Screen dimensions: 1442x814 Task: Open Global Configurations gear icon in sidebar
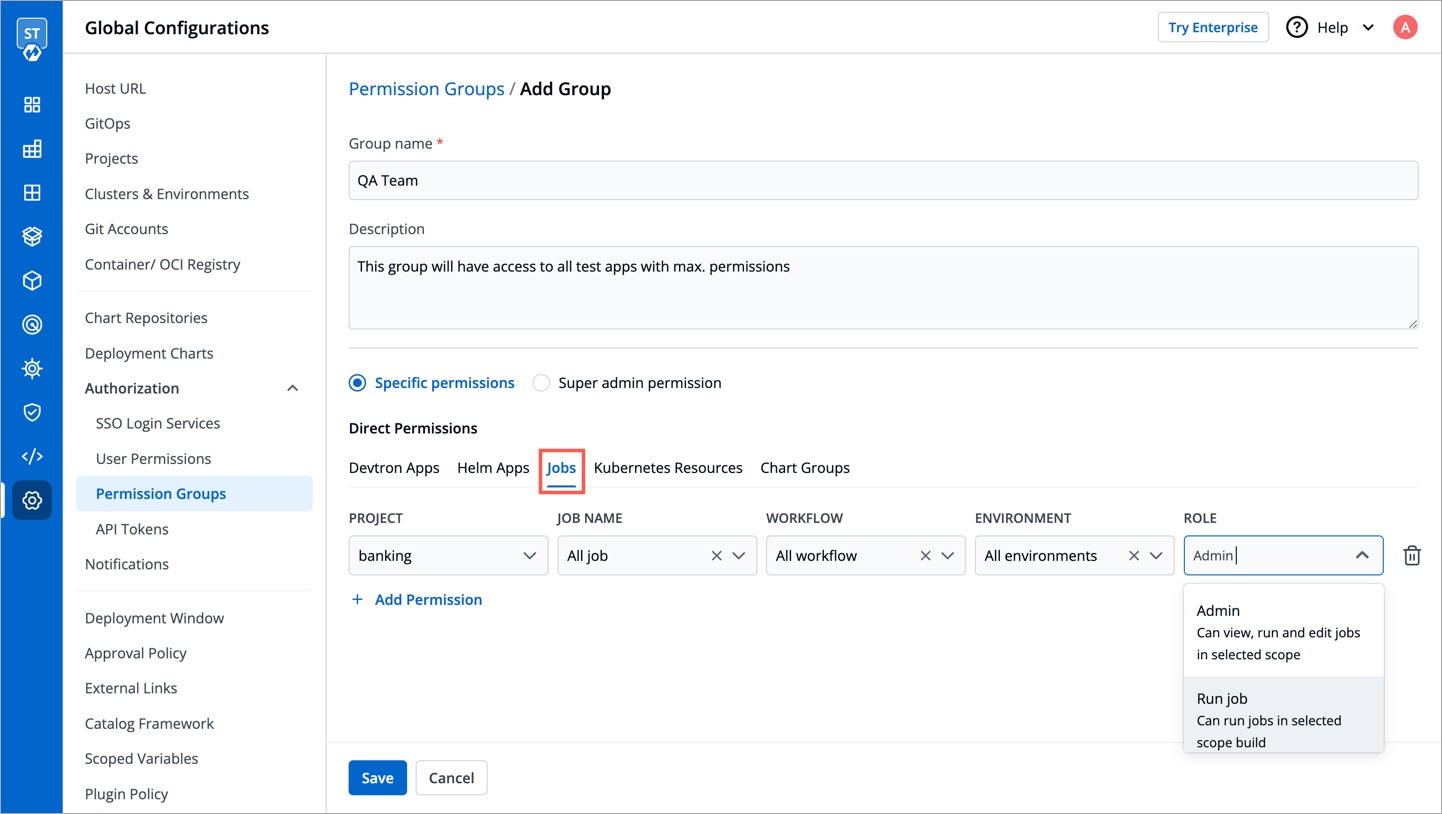(32, 500)
